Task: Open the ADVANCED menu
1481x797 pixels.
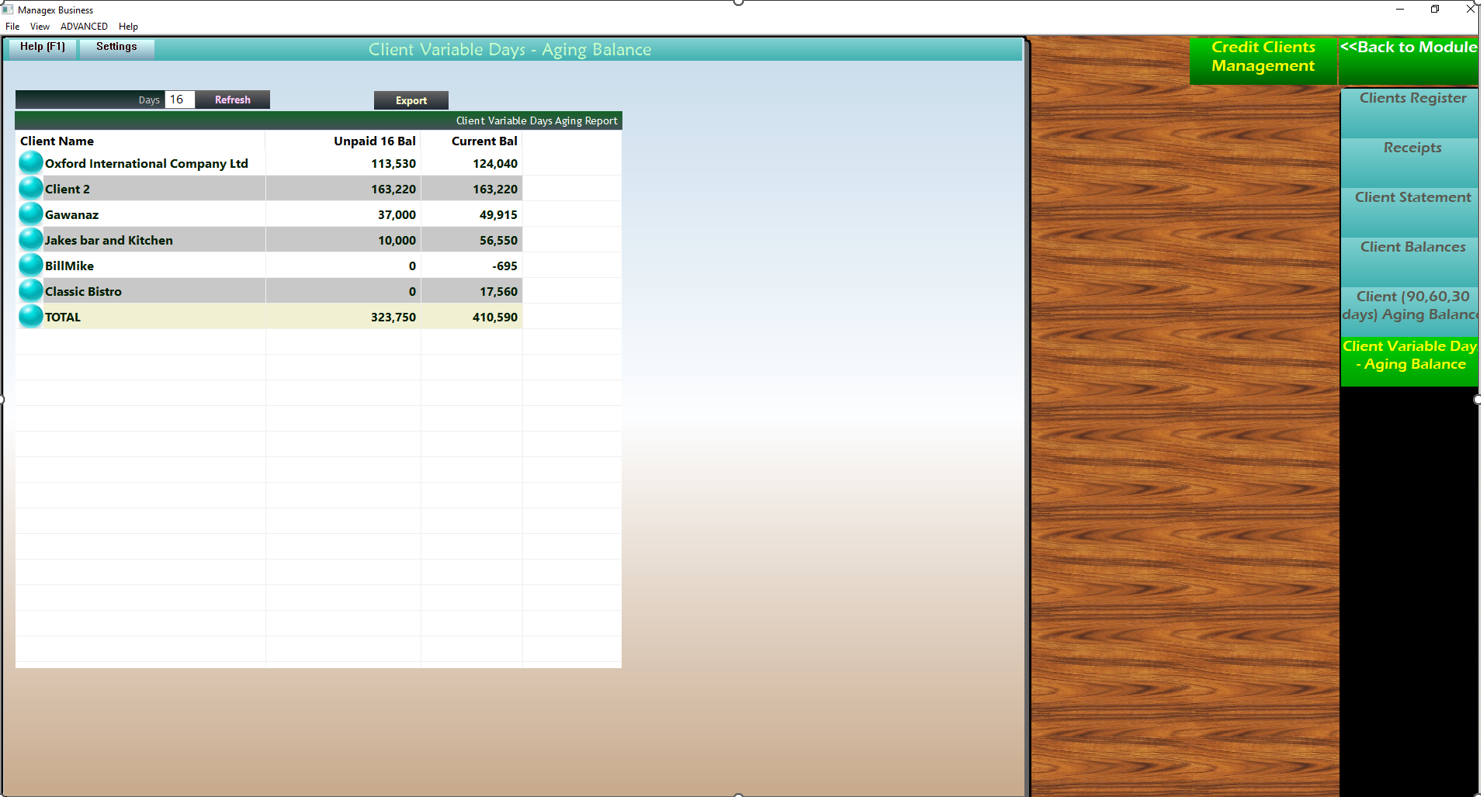Action: (83, 26)
